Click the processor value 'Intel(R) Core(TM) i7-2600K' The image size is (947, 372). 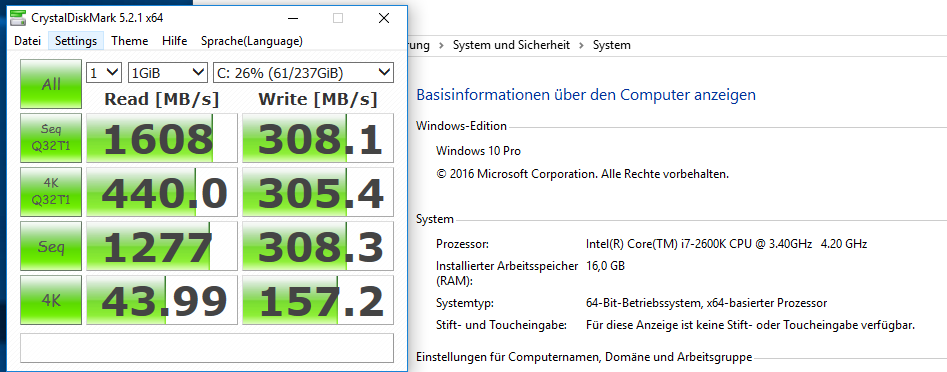[727, 245]
